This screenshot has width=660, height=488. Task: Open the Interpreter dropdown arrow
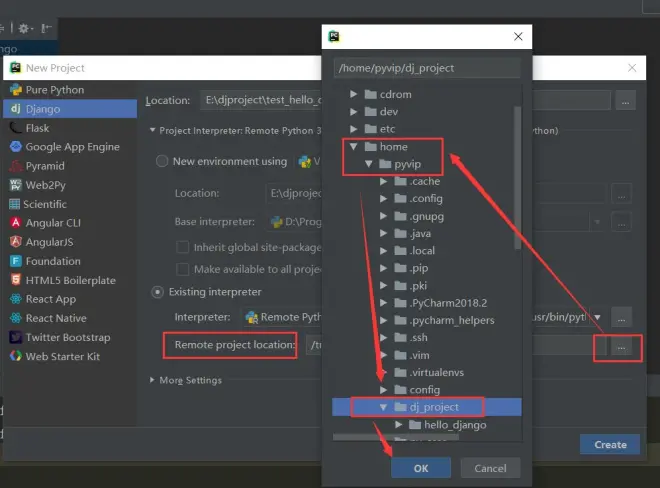(597, 317)
